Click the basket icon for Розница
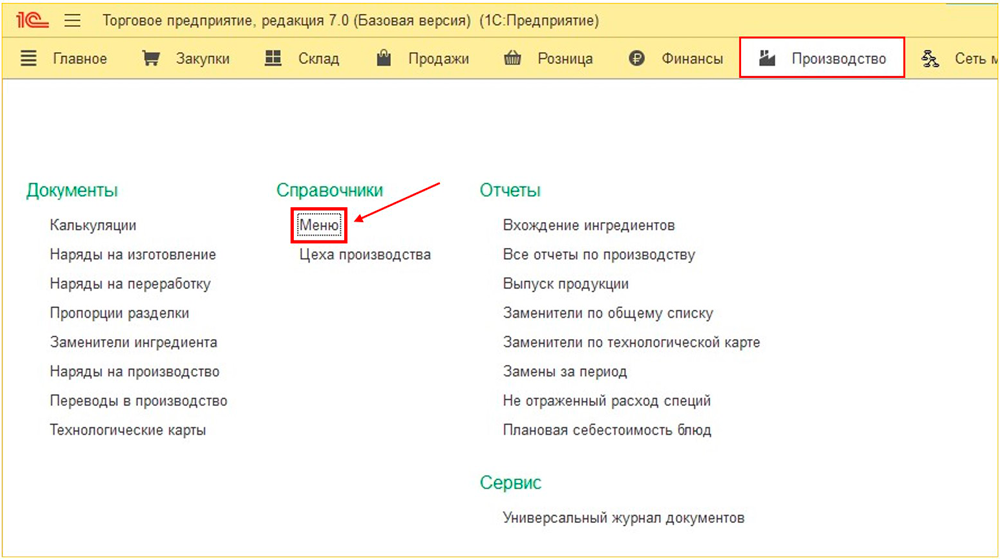This screenshot has height=560, width=1000. click(513, 59)
